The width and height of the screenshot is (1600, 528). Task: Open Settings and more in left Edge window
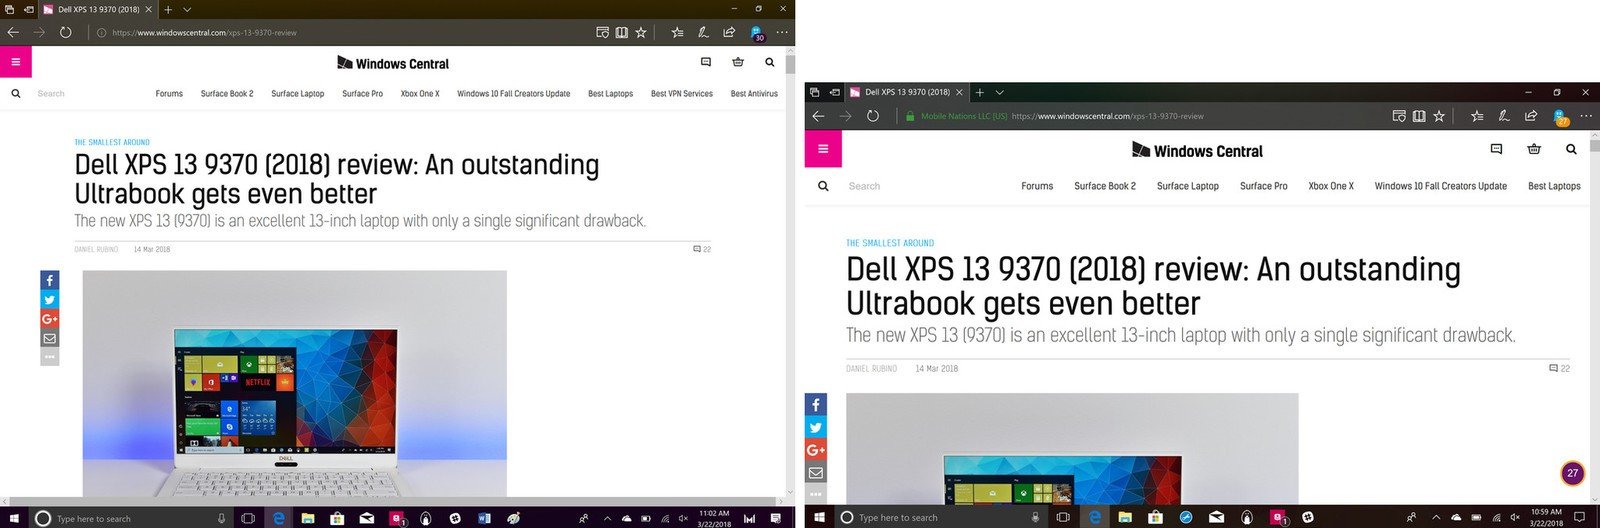[x=782, y=32]
